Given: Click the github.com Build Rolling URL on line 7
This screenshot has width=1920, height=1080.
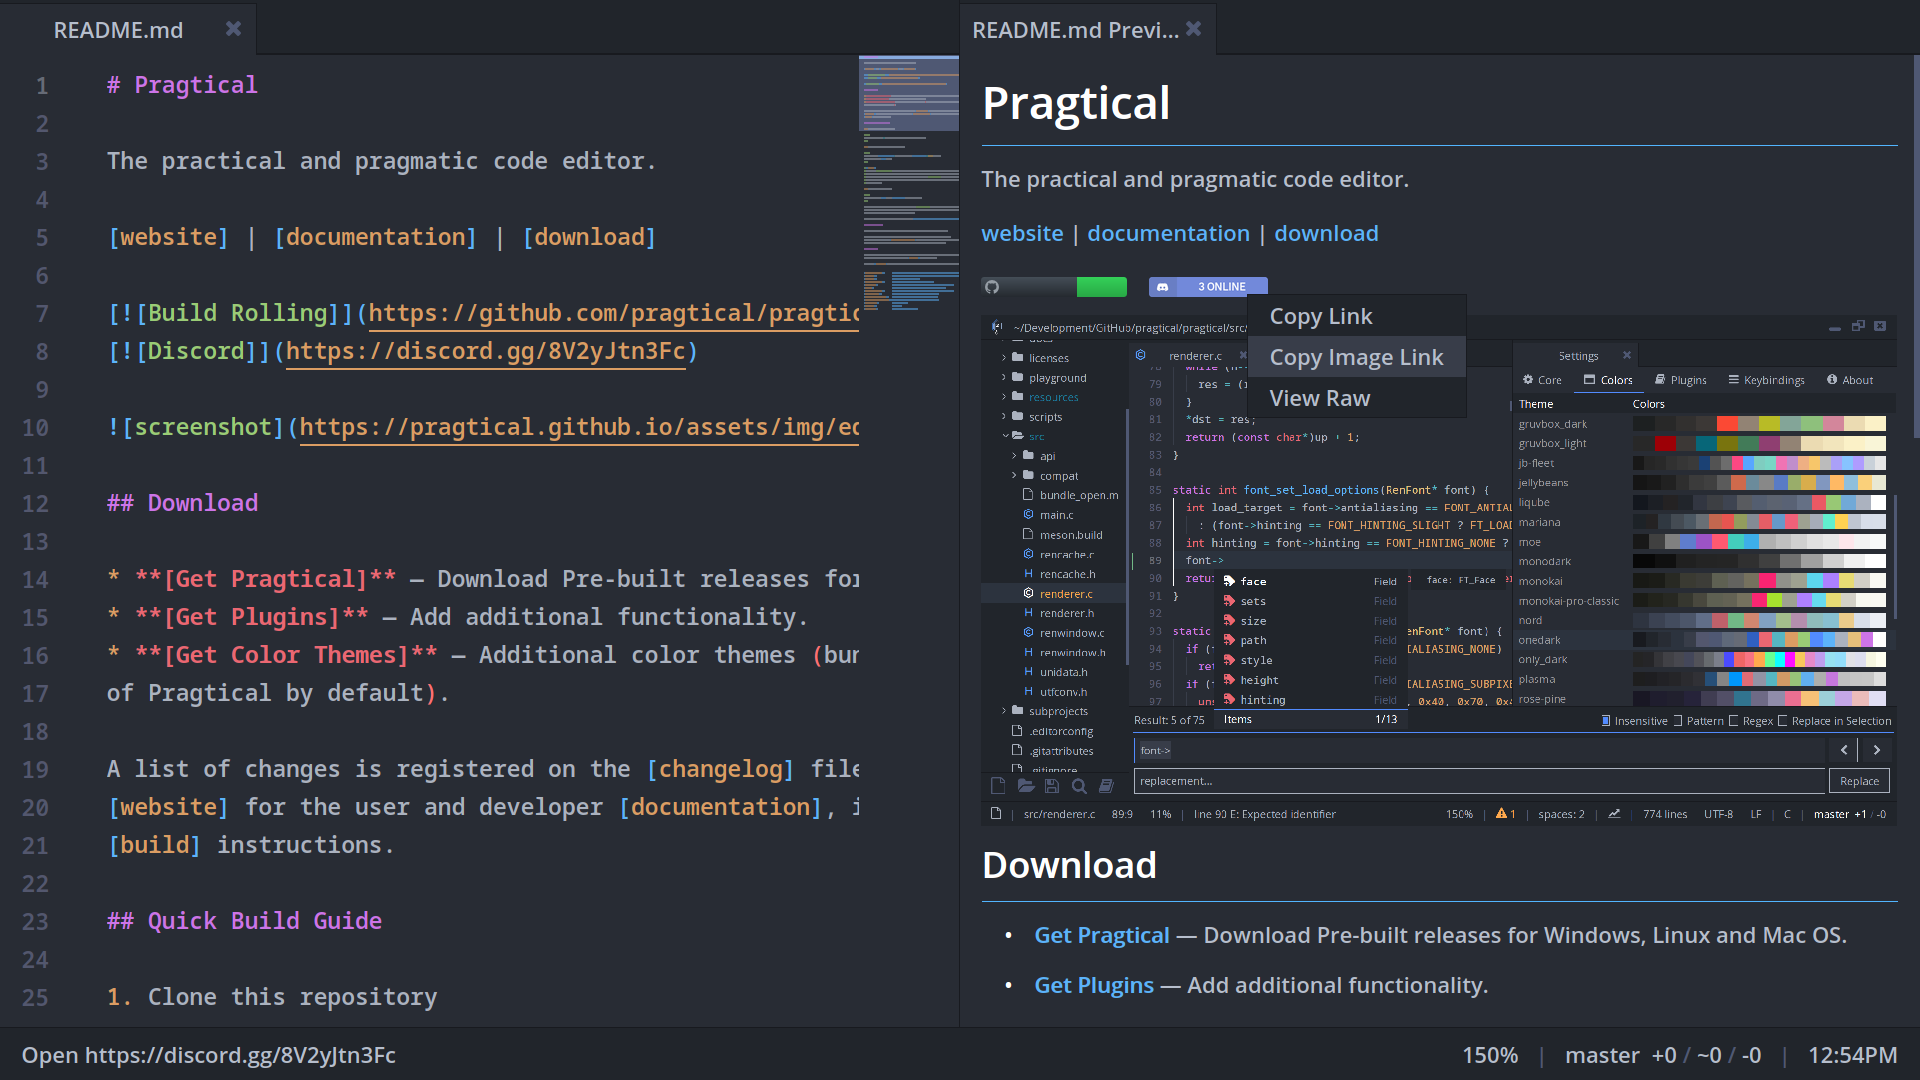Looking at the screenshot, I should (x=614, y=313).
